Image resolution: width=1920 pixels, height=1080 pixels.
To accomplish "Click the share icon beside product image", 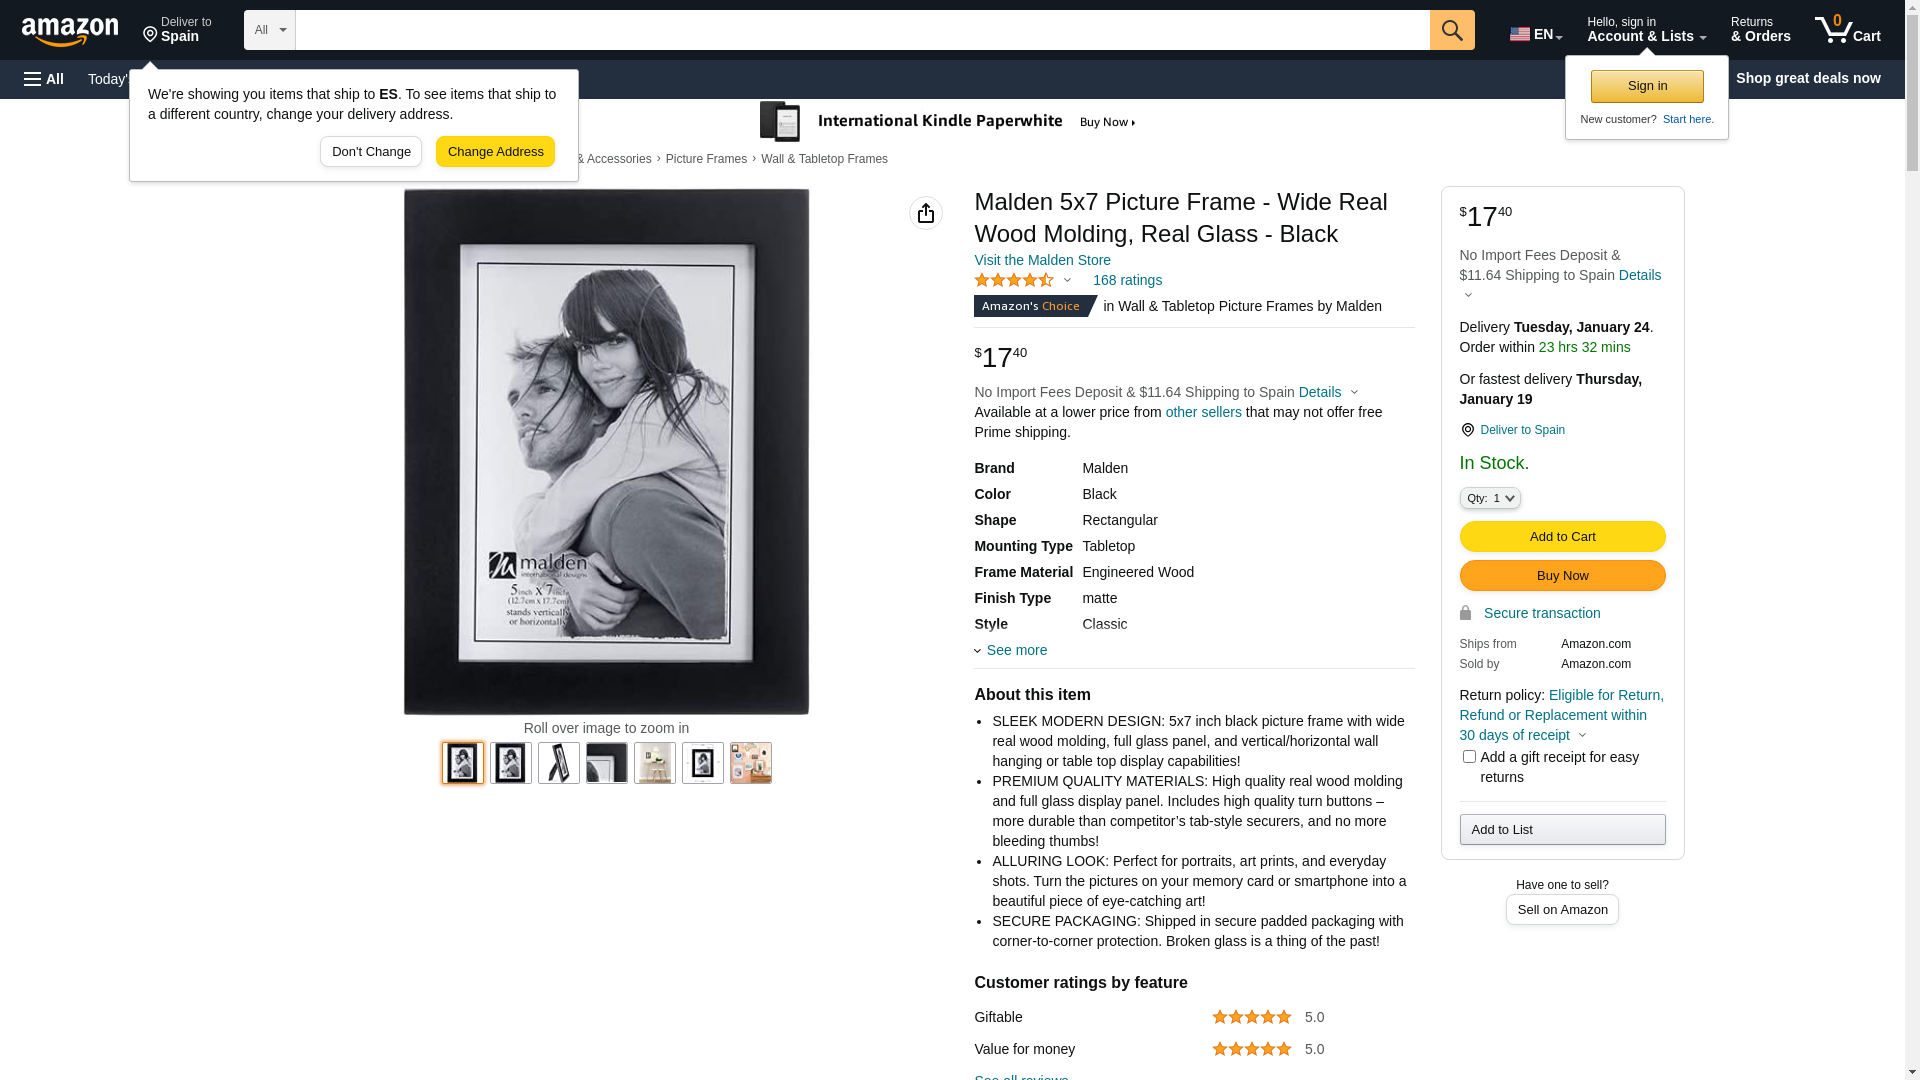I will (926, 213).
